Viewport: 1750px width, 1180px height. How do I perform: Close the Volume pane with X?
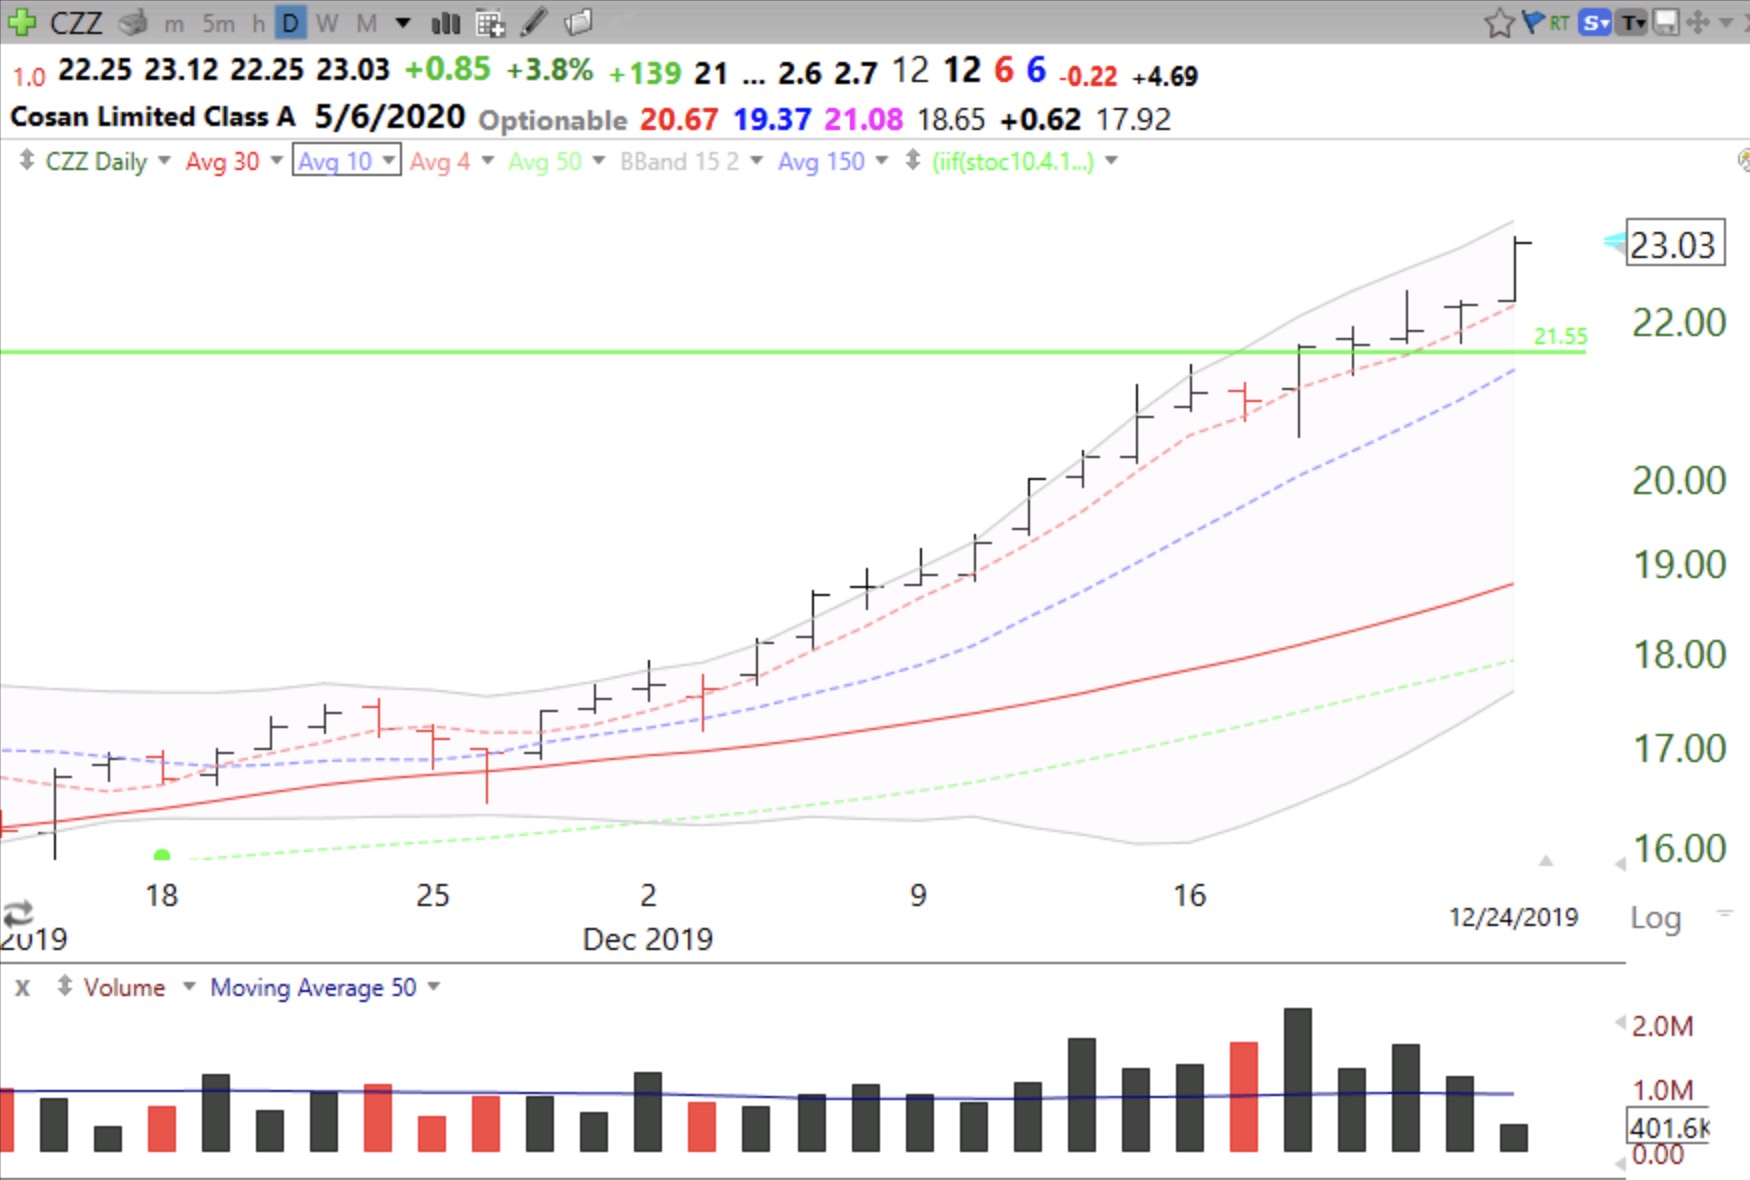click(22, 987)
